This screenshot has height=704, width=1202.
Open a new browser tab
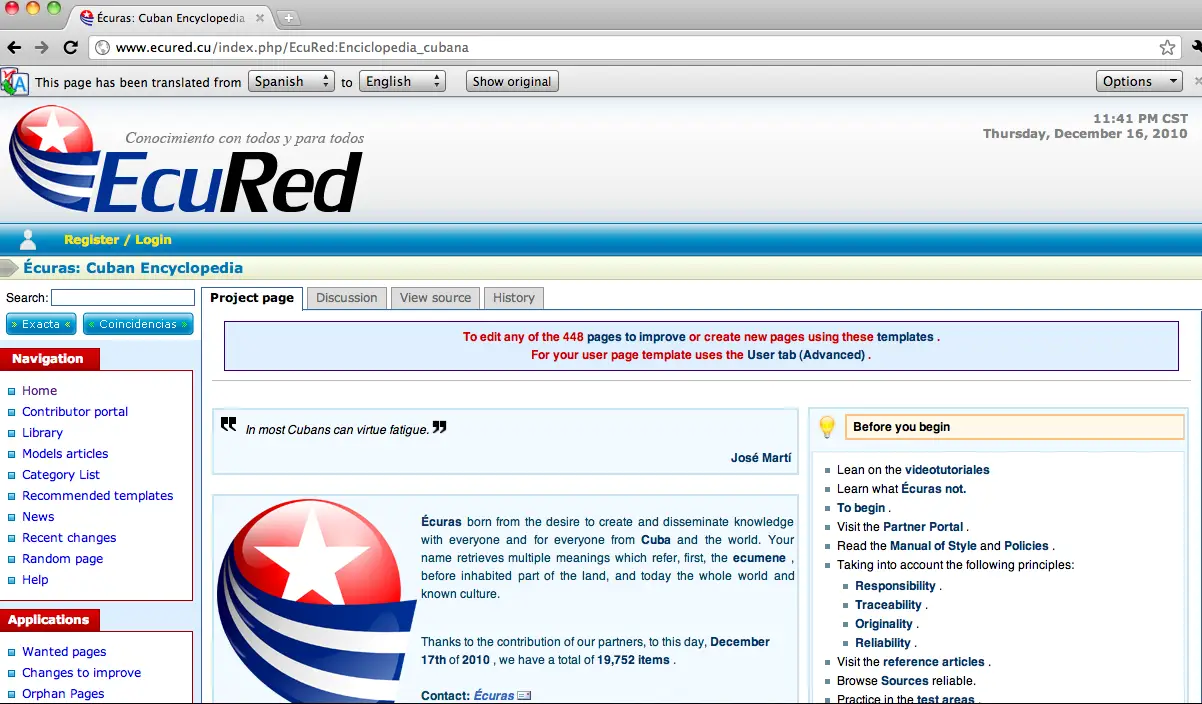click(x=287, y=18)
